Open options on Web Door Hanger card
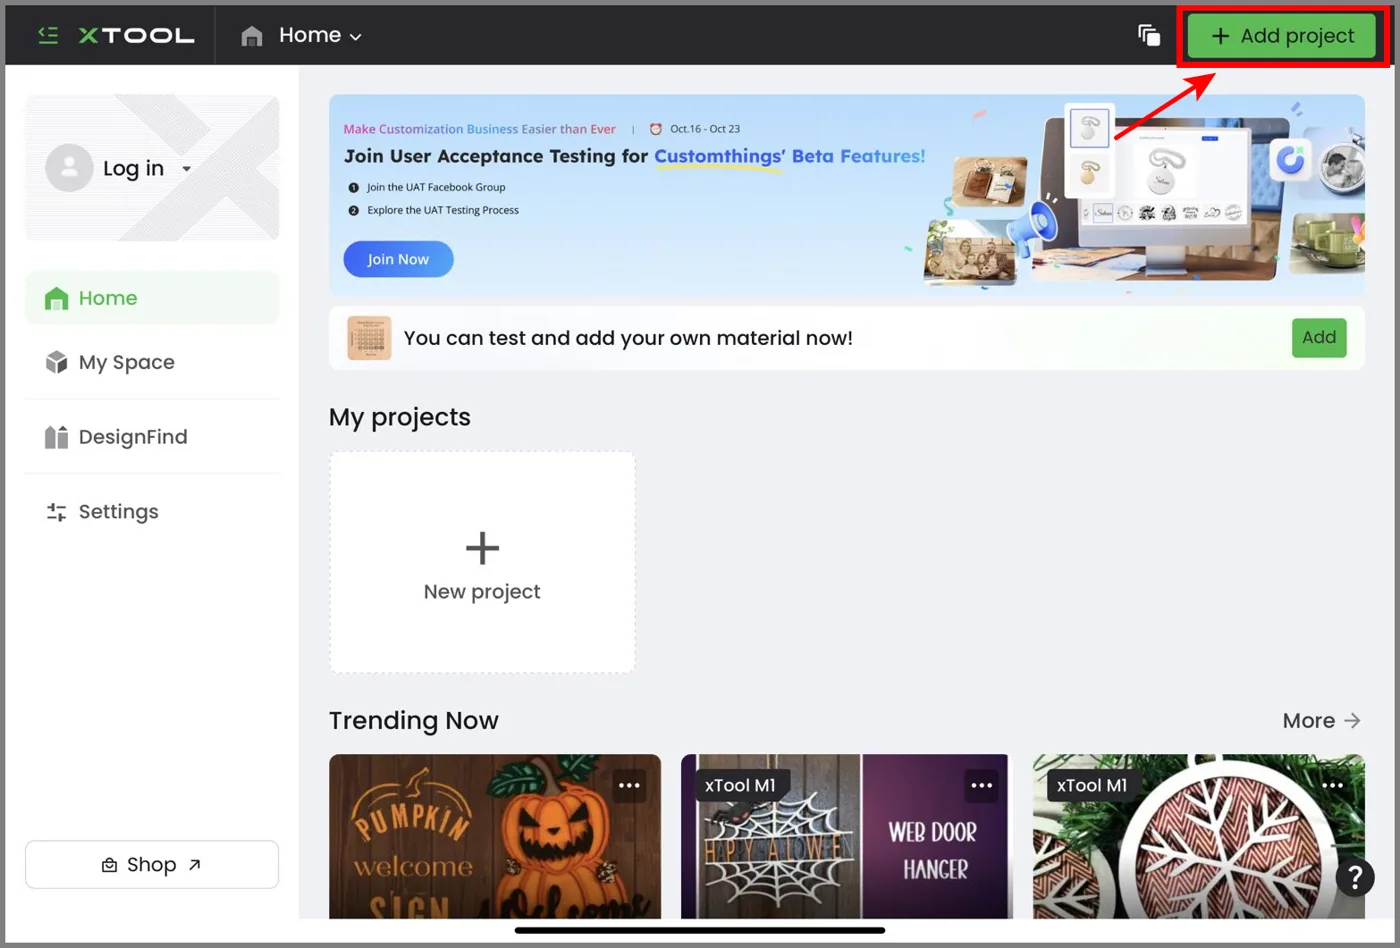 click(981, 785)
